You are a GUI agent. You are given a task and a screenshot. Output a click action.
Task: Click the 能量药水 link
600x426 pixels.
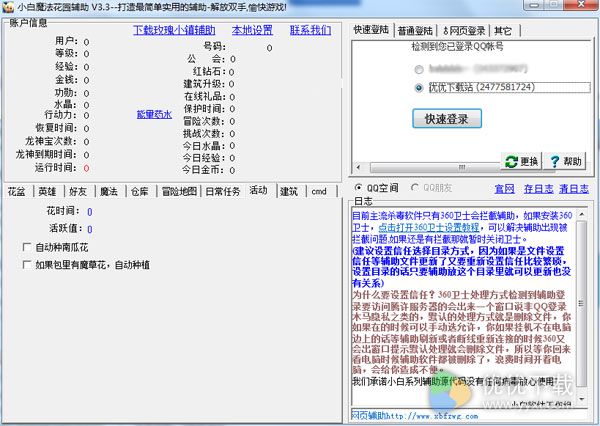pos(154,114)
